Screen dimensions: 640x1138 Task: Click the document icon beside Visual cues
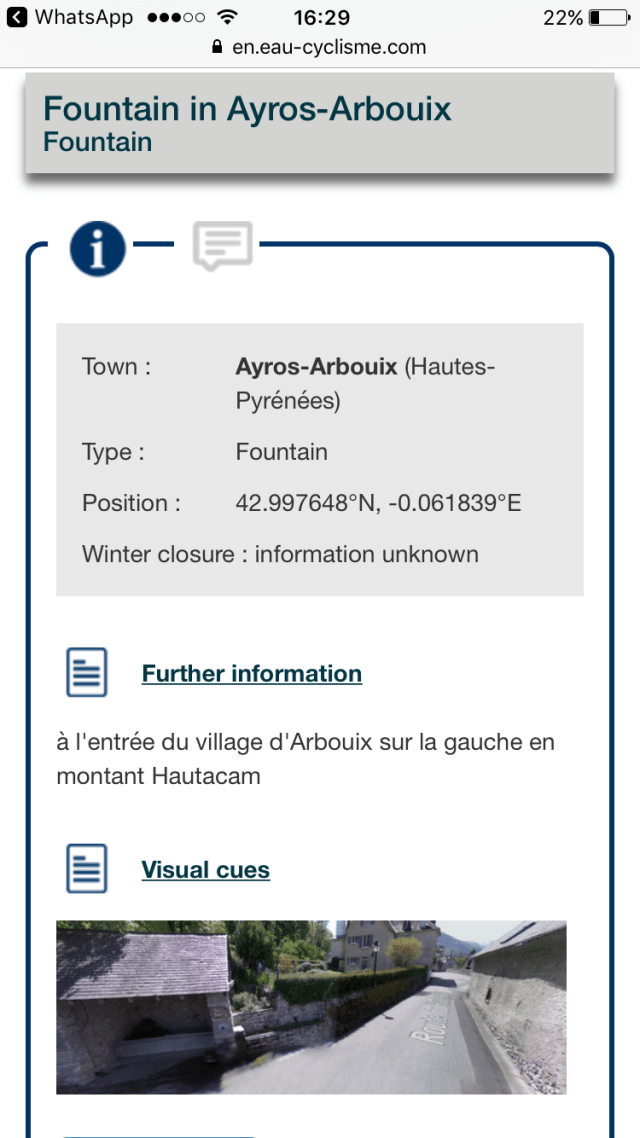(86, 868)
